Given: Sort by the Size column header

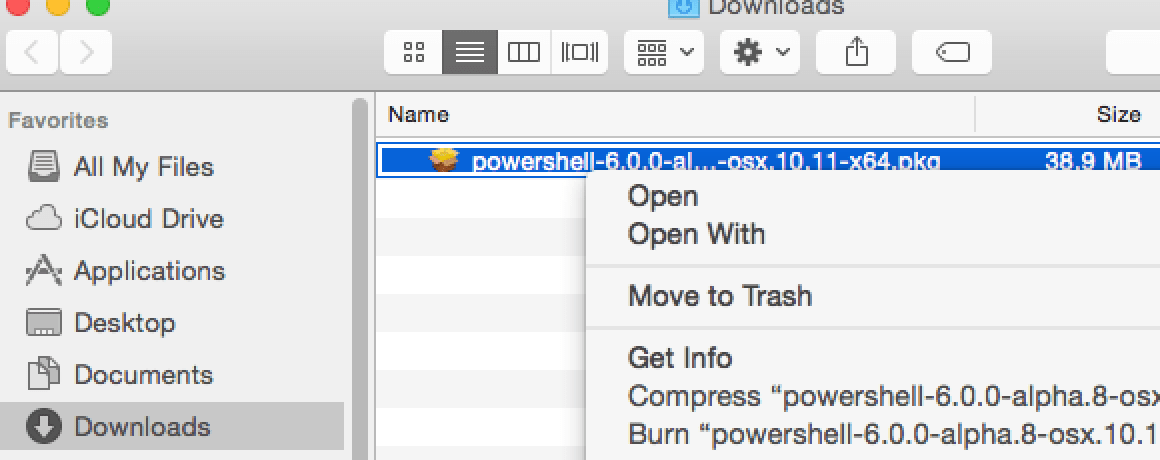Looking at the screenshot, I should pyautogui.click(x=1119, y=115).
